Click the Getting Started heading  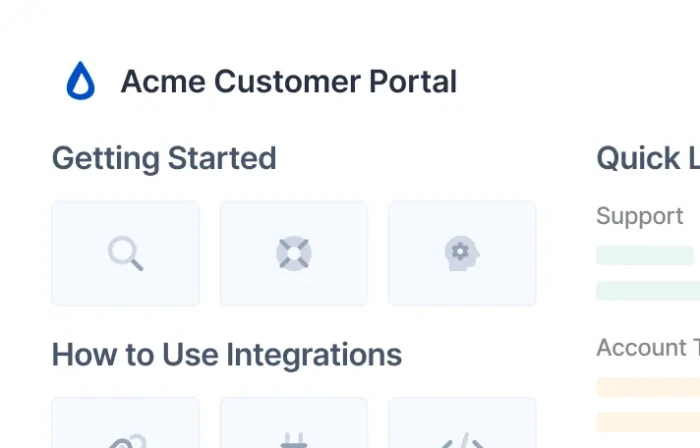tap(164, 158)
